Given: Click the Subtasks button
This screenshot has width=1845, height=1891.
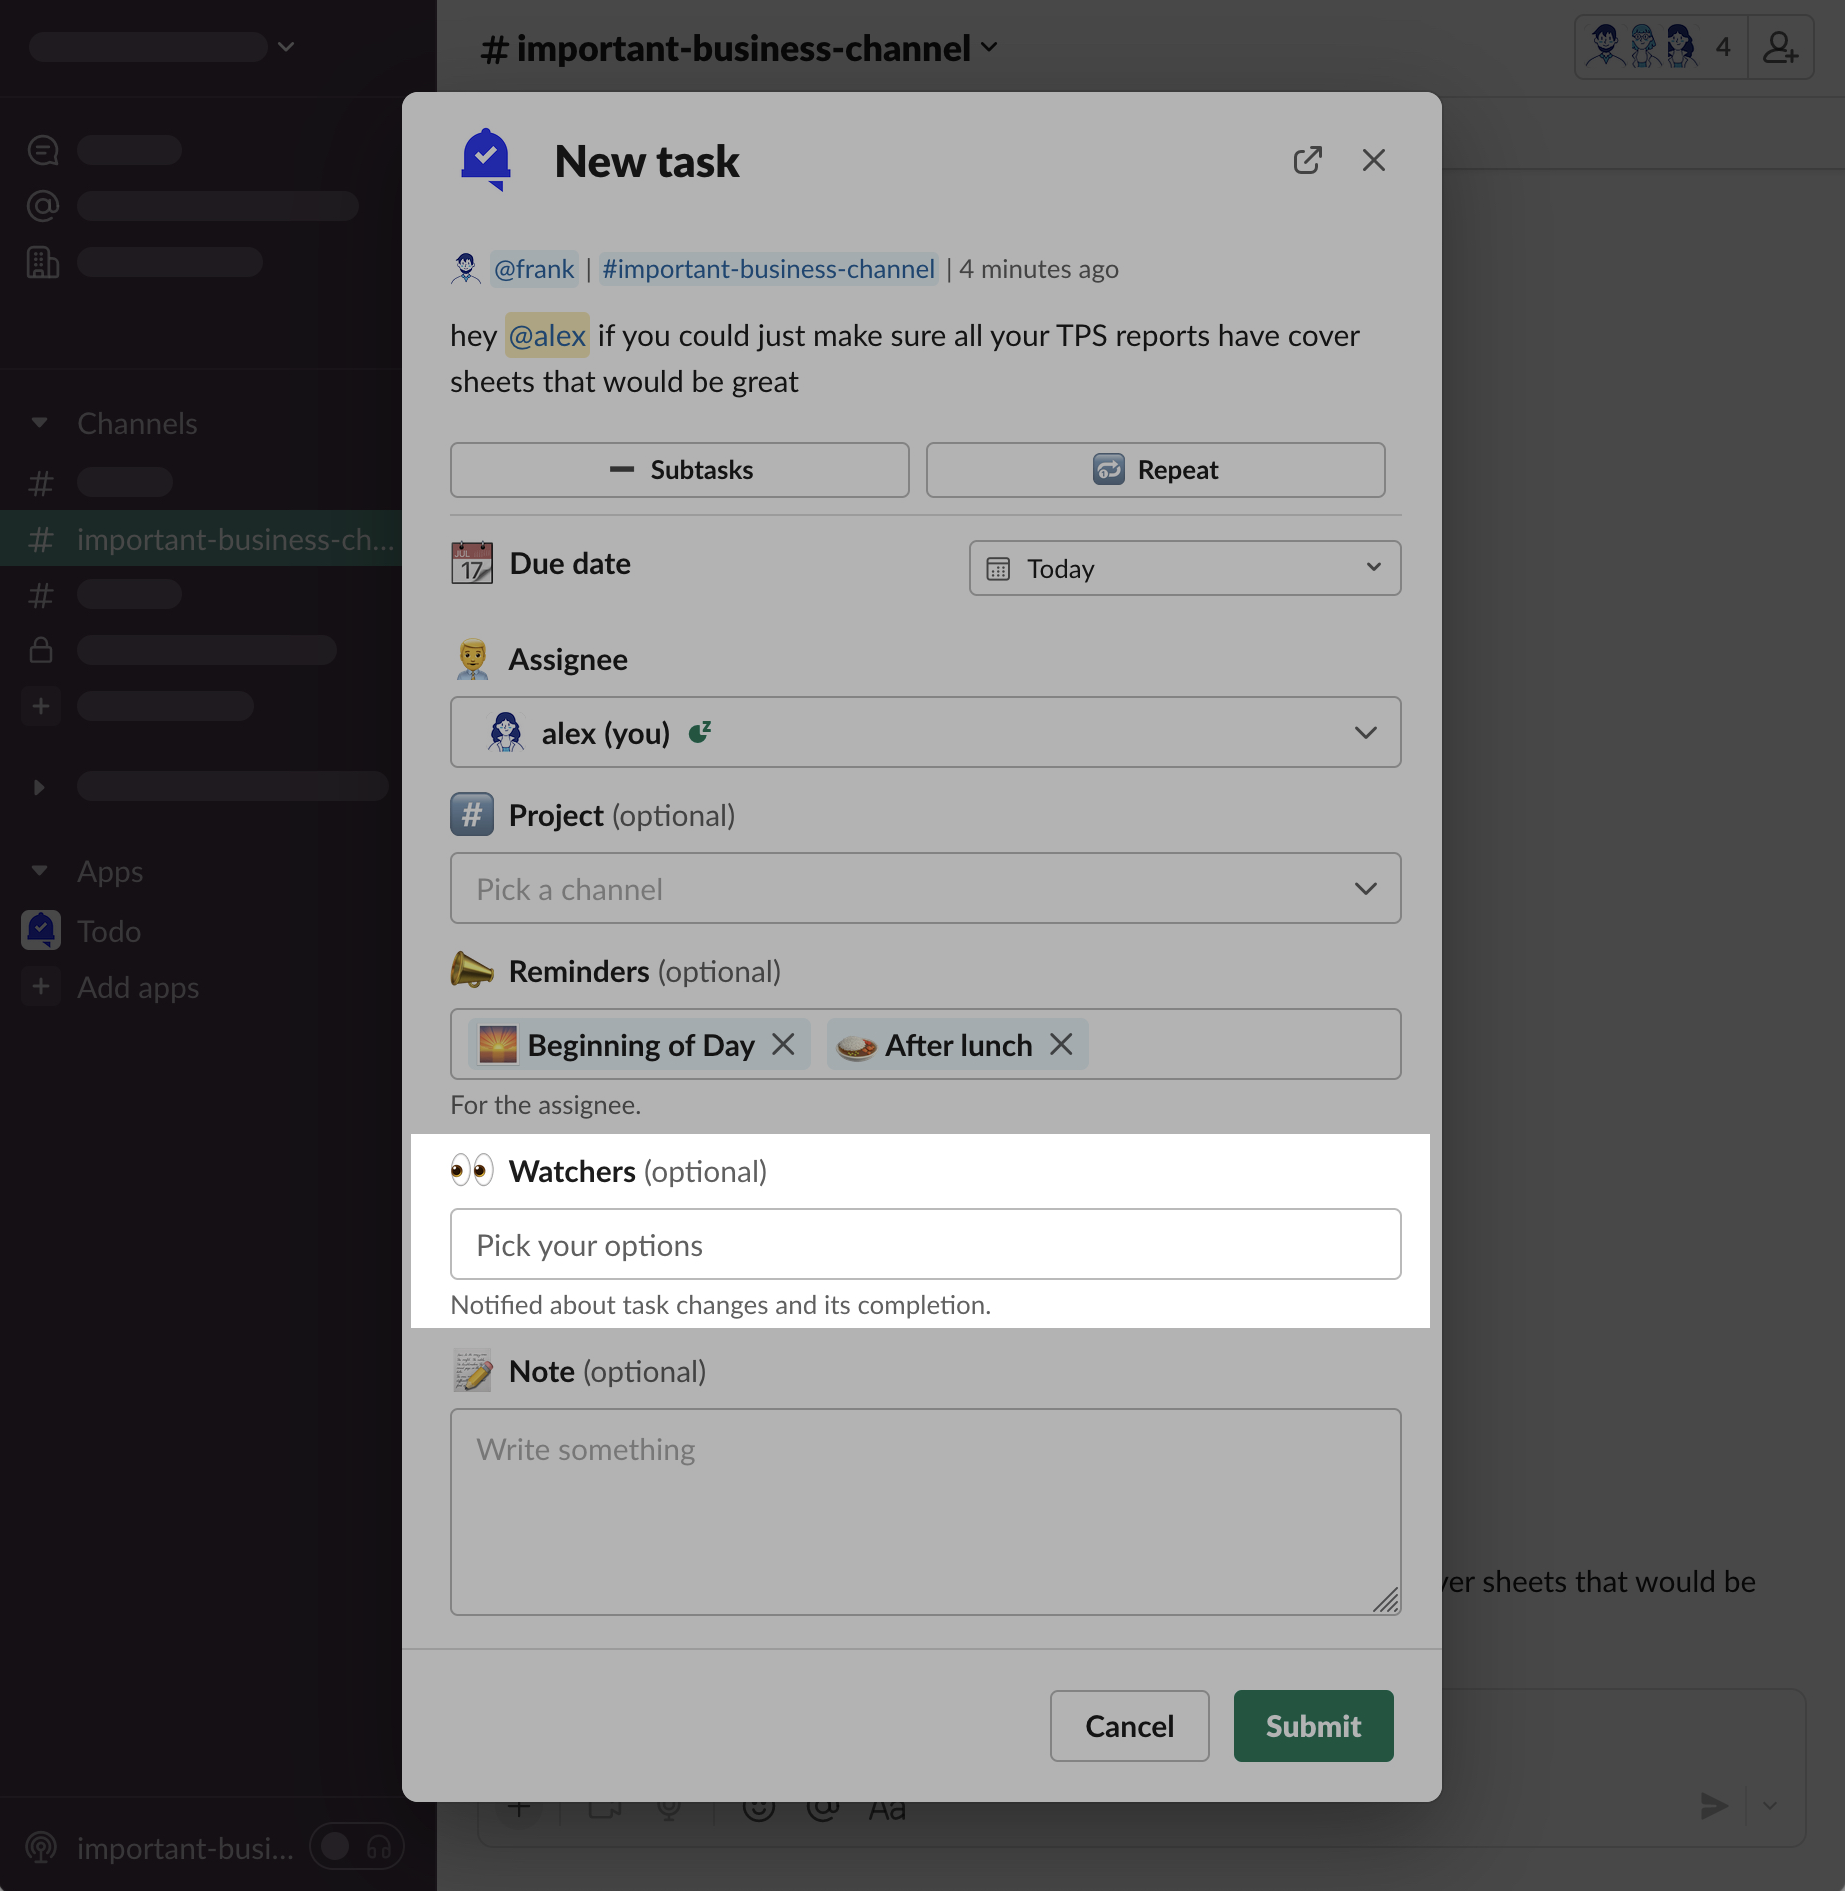Looking at the screenshot, I should pos(679,470).
